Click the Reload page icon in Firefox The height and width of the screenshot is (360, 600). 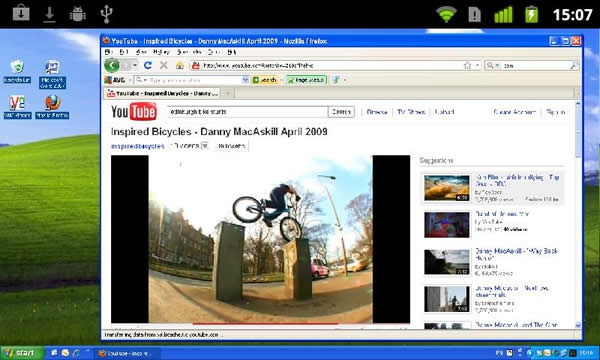pyautogui.click(x=148, y=65)
